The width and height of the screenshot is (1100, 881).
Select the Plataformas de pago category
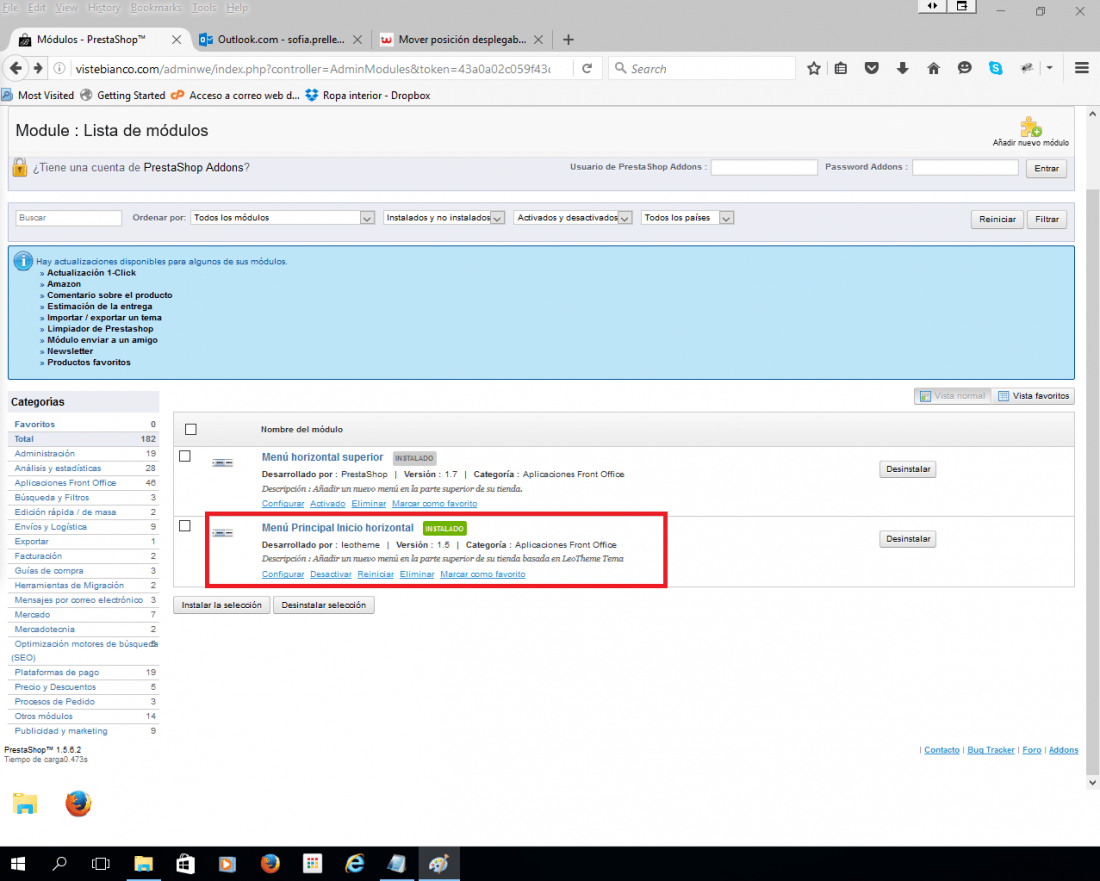pos(56,672)
